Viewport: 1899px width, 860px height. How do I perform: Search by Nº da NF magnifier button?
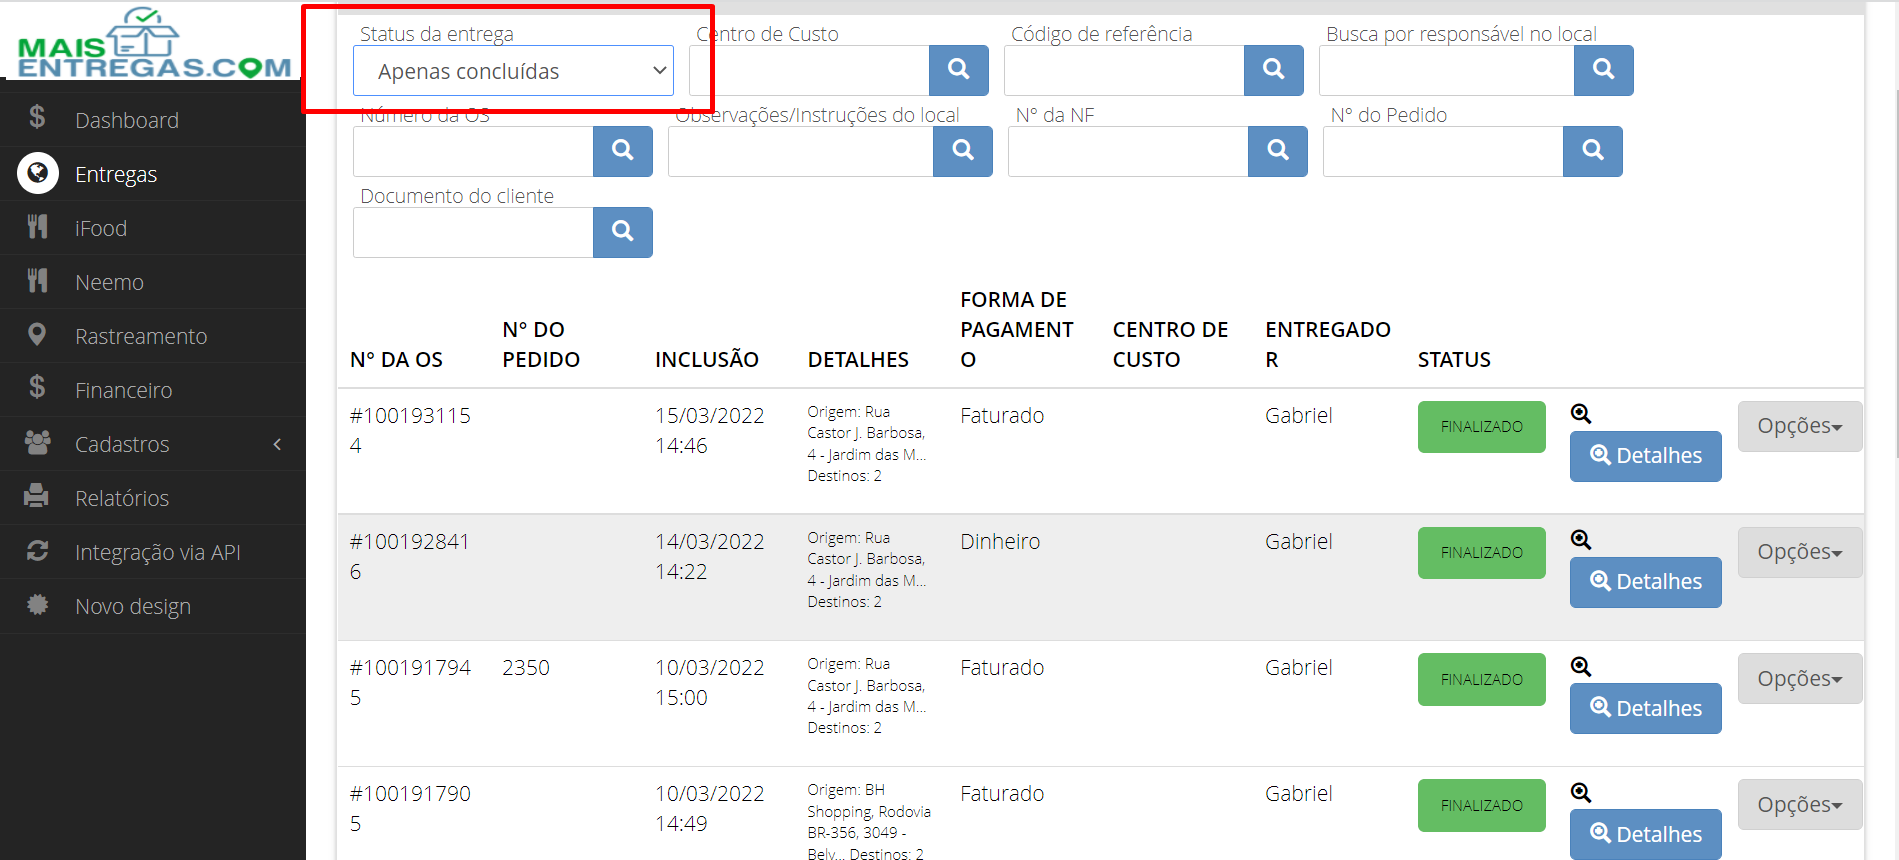(1278, 151)
